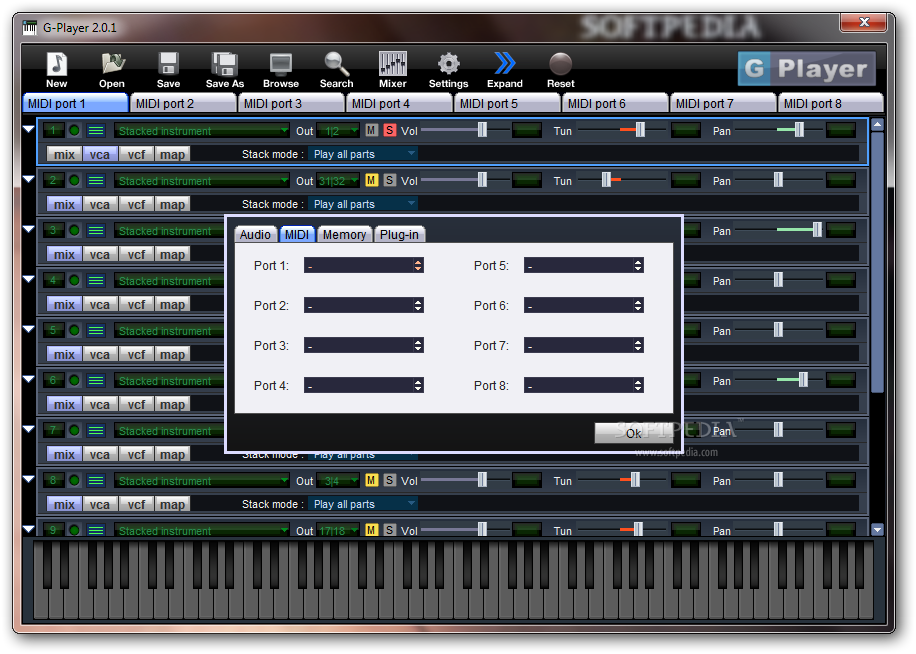Collapse channel 1 with its triangle
Image resolution: width=916 pixels, height=654 pixels.
[x=29, y=129]
